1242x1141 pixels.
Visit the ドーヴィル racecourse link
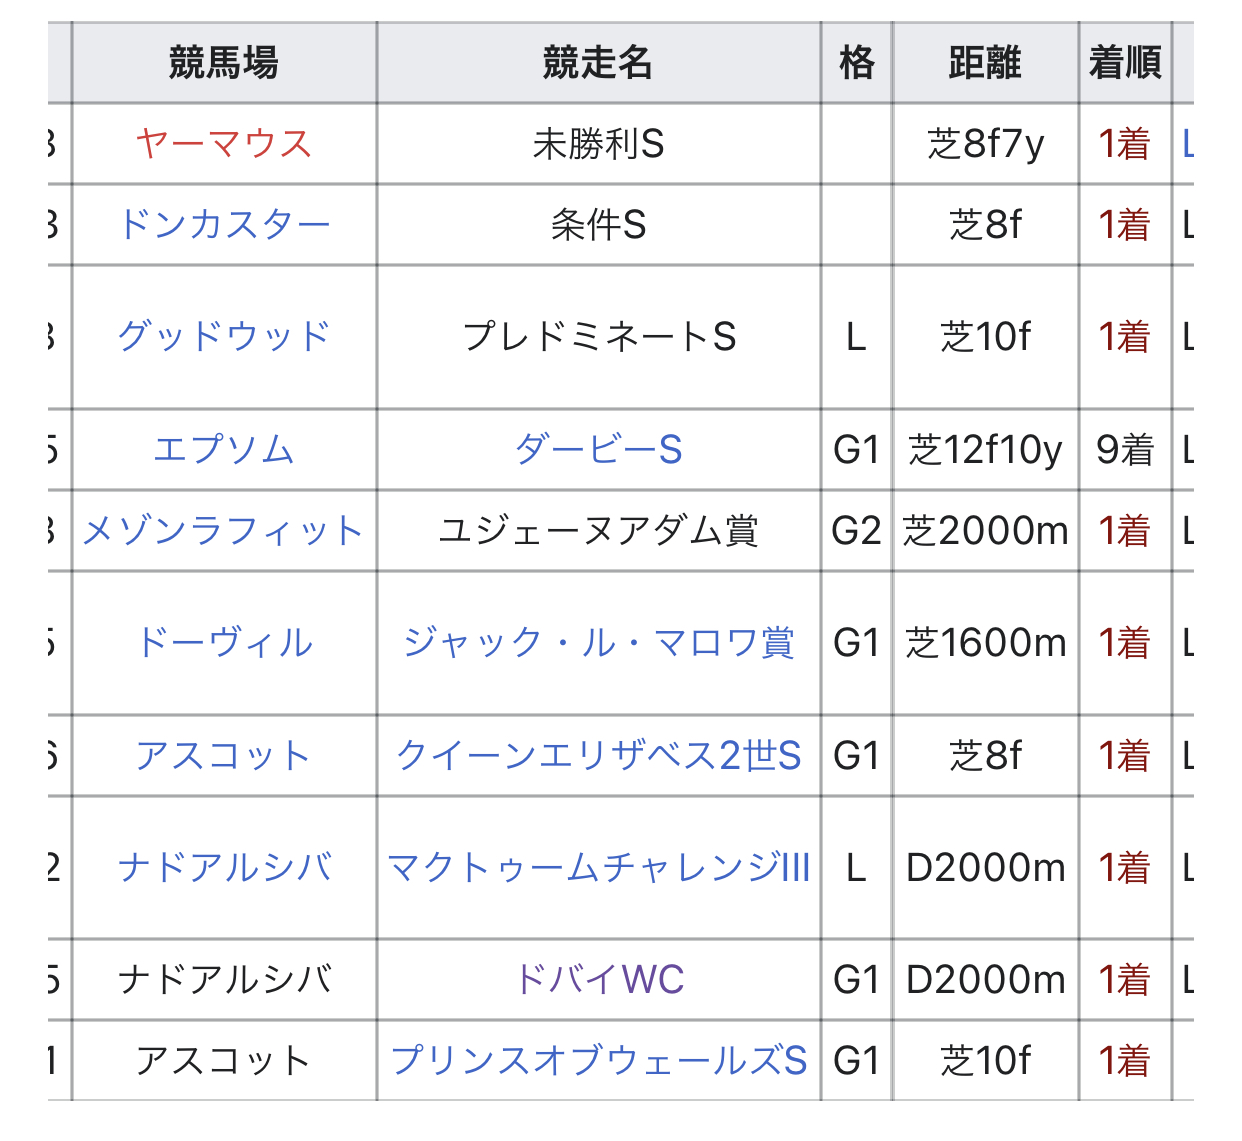click(x=224, y=642)
